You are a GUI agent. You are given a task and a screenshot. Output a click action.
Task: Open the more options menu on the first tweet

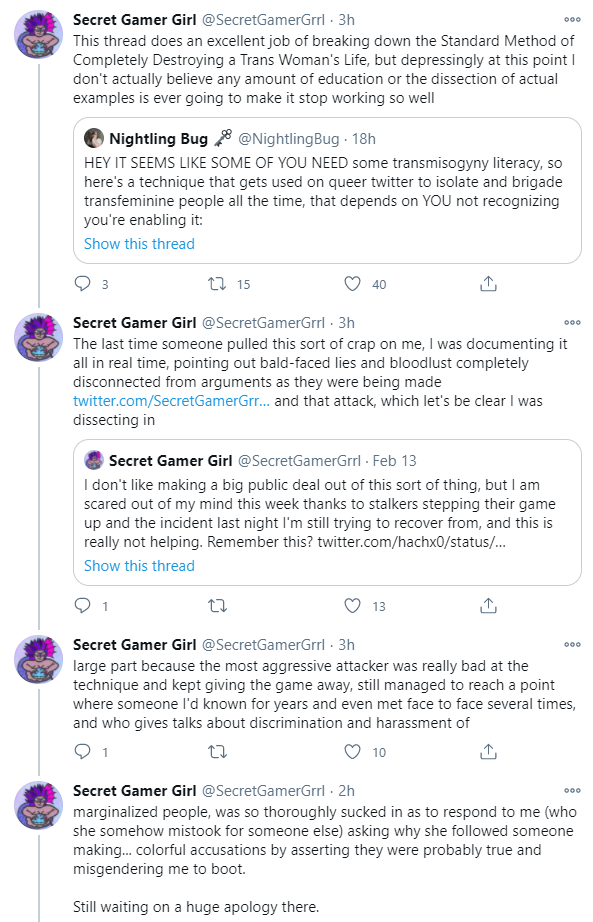click(572, 18)
